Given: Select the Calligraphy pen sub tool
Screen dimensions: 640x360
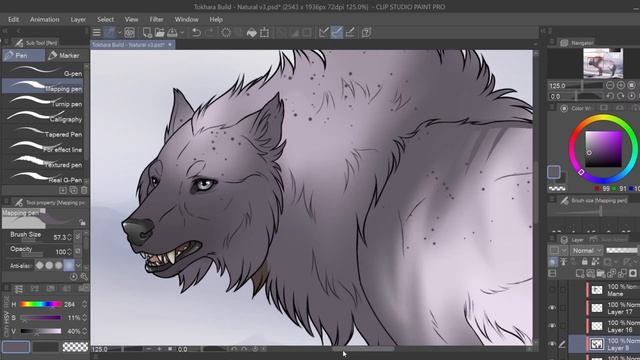Looking at the screenshot, I should tap(43, 117).
